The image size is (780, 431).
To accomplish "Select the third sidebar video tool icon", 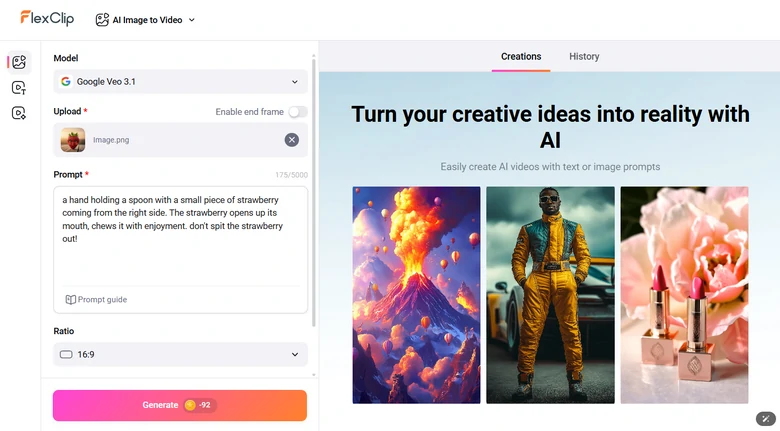I will point(18,113).
